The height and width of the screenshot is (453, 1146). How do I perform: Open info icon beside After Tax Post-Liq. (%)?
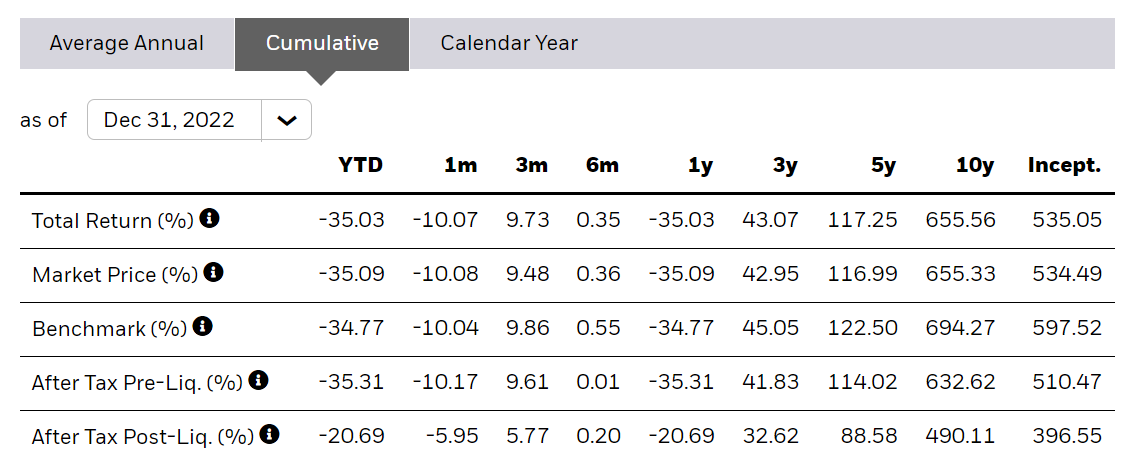(270, 434)
